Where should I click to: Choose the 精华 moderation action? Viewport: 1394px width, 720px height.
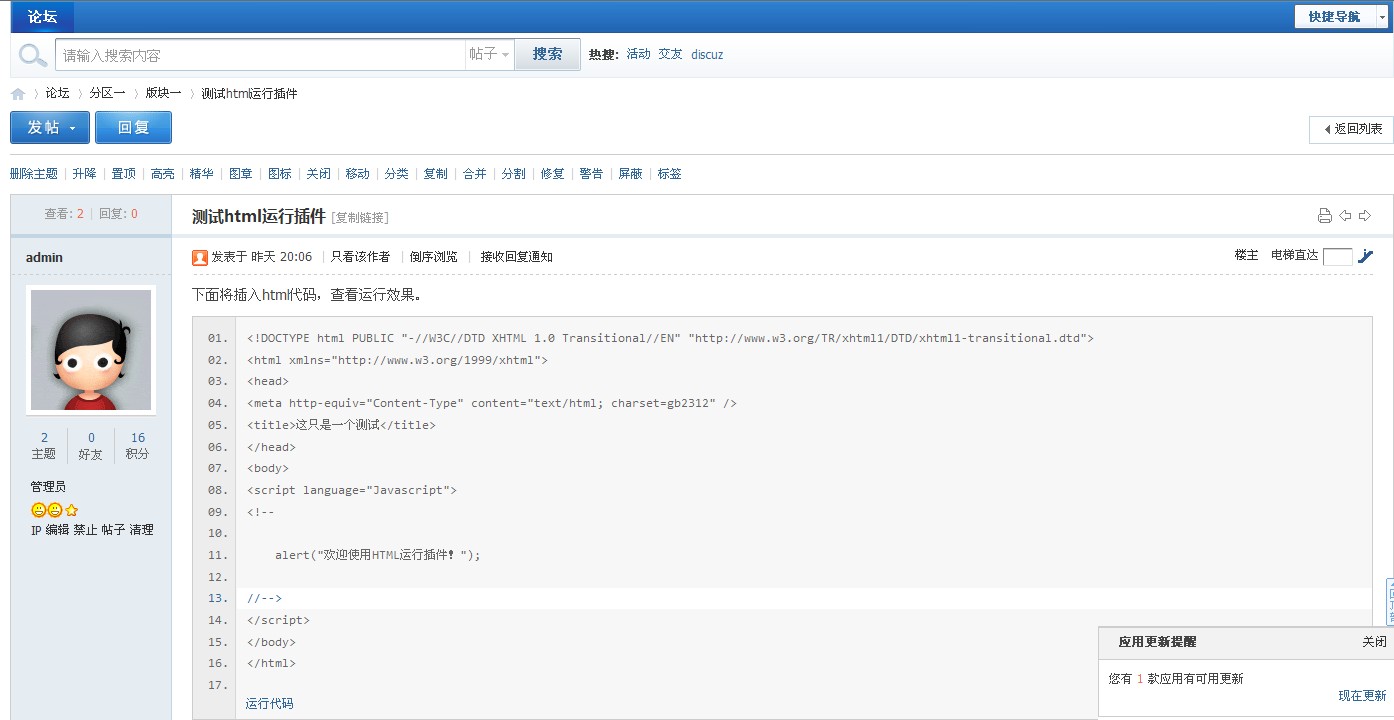pos(201,174)
